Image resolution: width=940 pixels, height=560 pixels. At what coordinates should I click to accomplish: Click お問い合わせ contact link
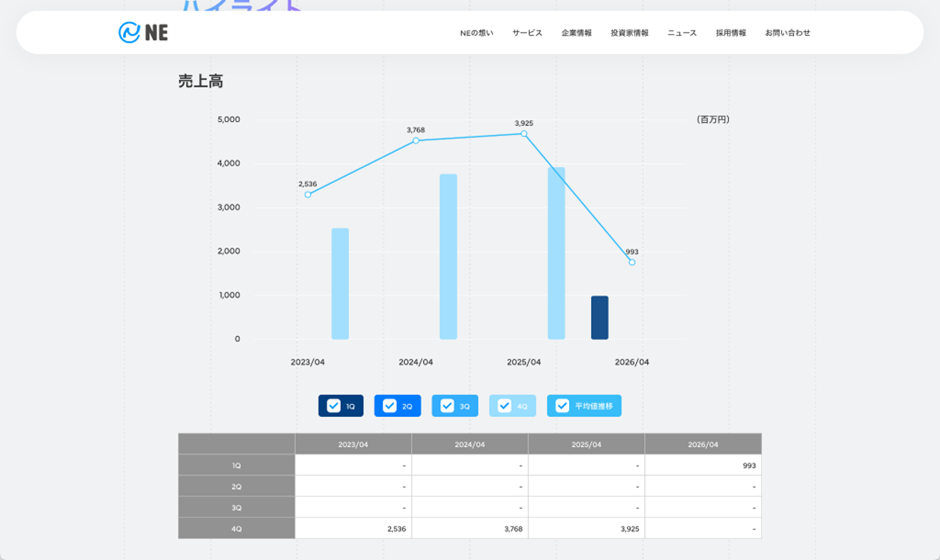787,33
